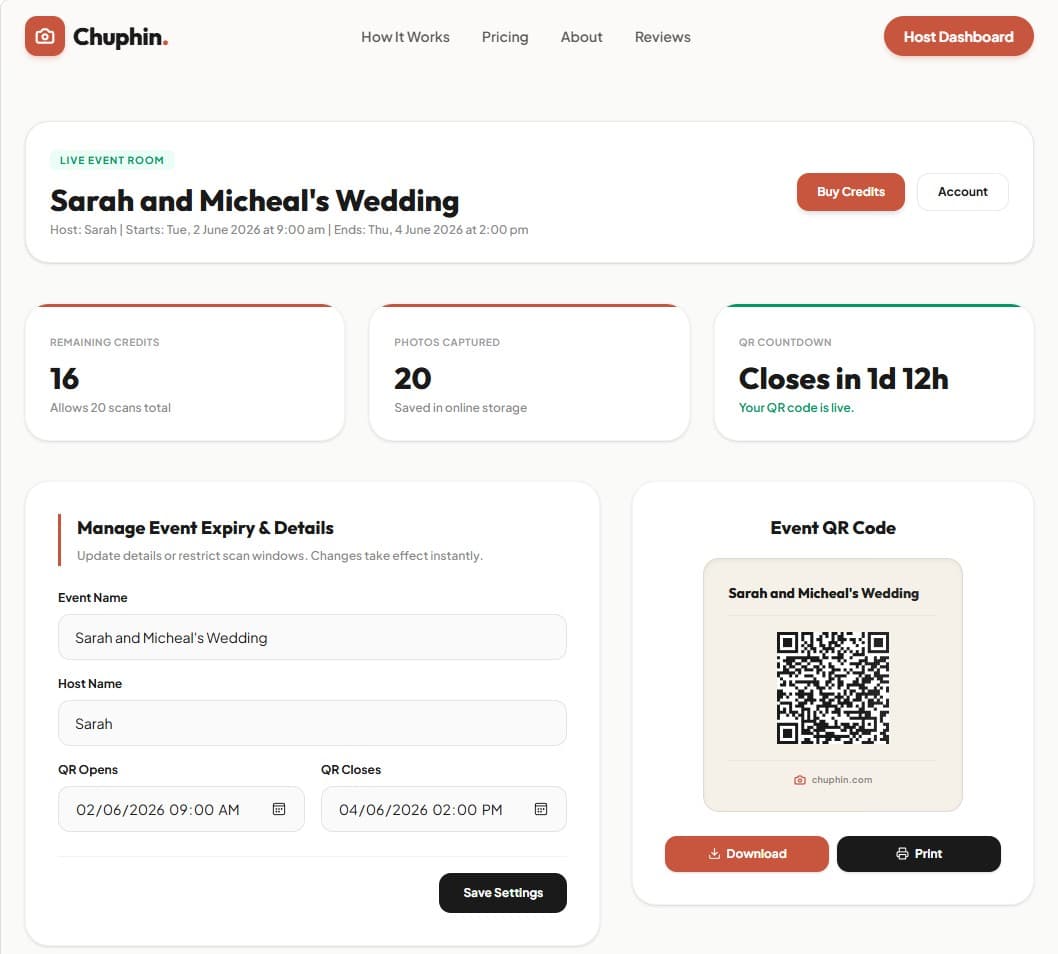Viewport: 1058px width, 954px height.
Task: Click the 'Event Name' field label
Action: coord(92,598)
